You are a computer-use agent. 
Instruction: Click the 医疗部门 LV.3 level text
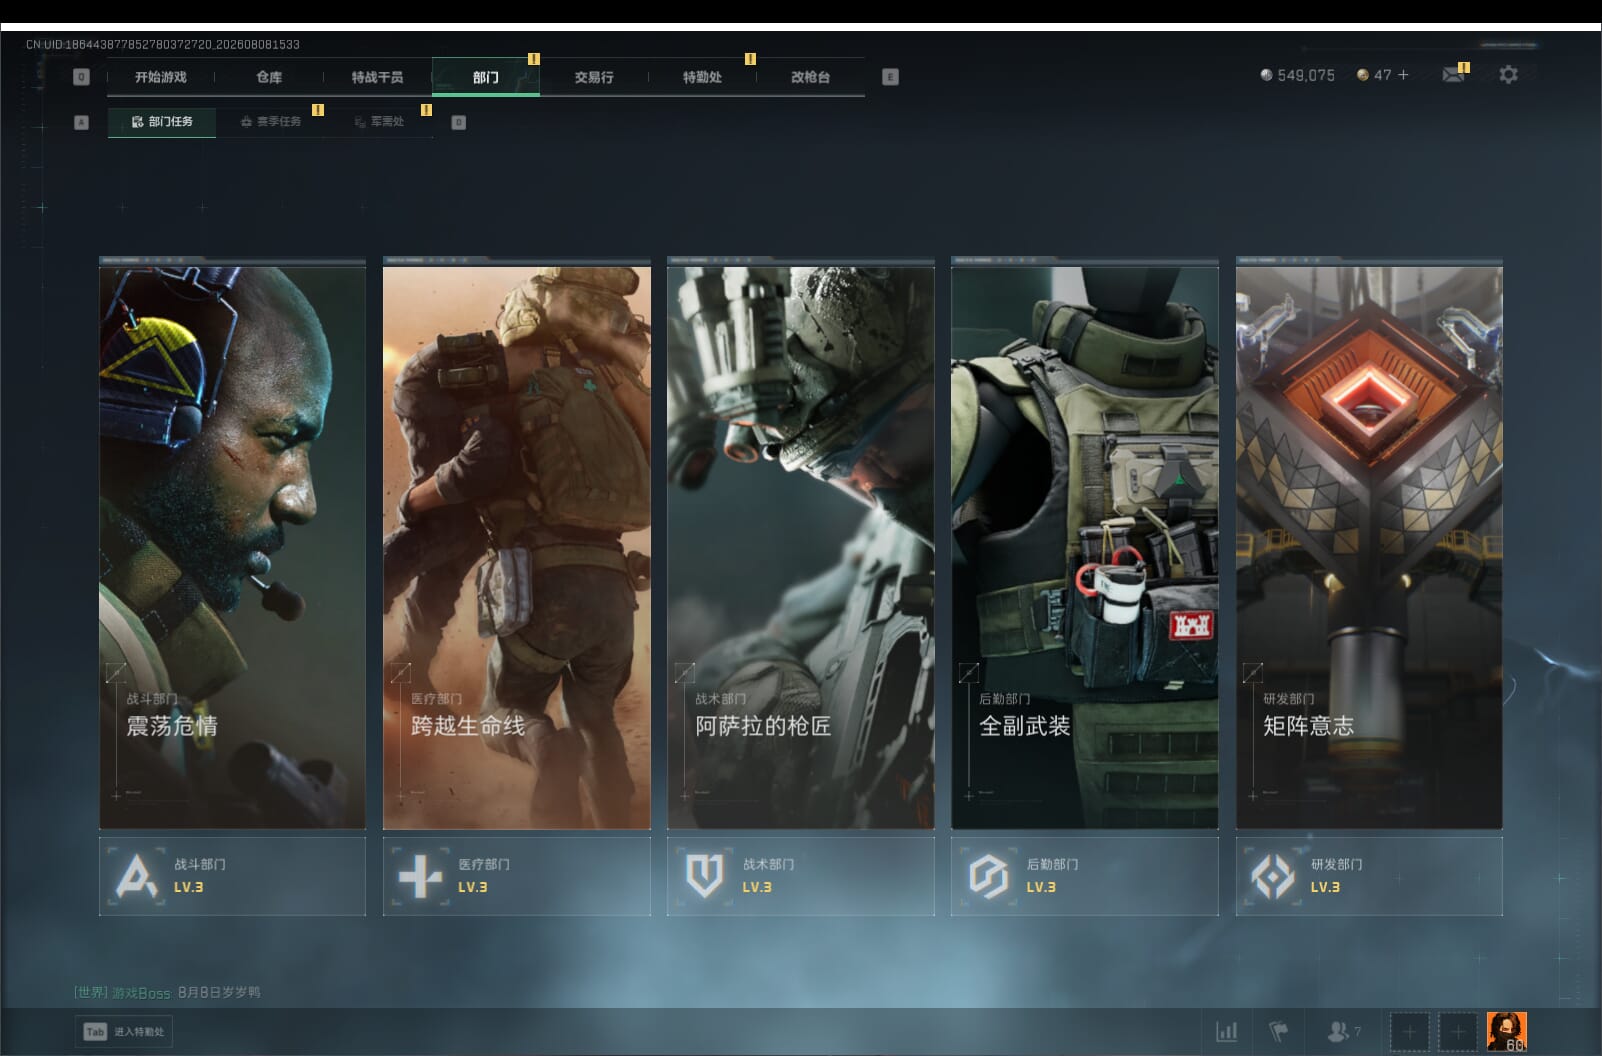(x=472, y=887)
